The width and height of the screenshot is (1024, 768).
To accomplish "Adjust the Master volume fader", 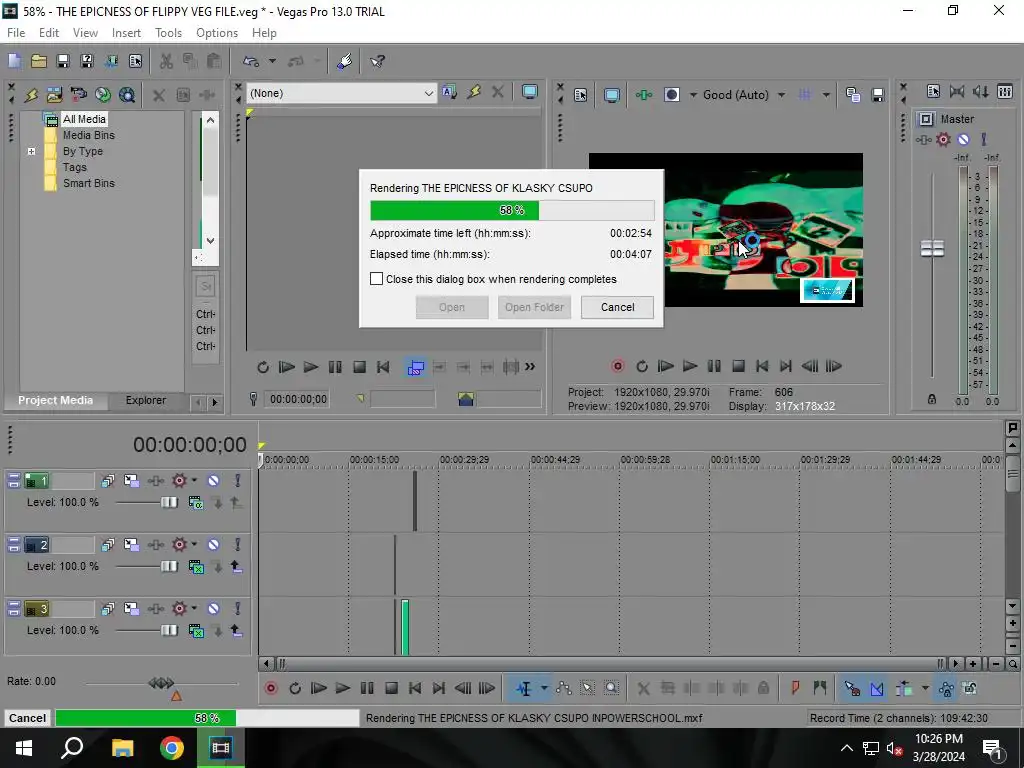I will (x=932, y=248).
